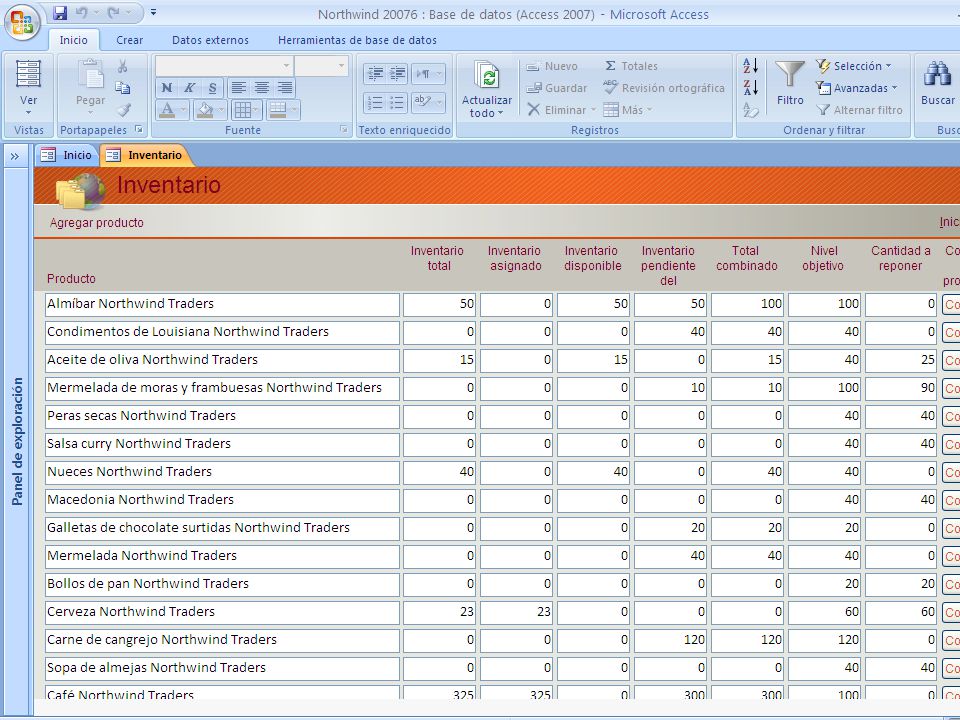Image resolution: width=960 pixels, height=720 pixels.
Task: Toggle underline (S) formatting
Action: point(212,88)
